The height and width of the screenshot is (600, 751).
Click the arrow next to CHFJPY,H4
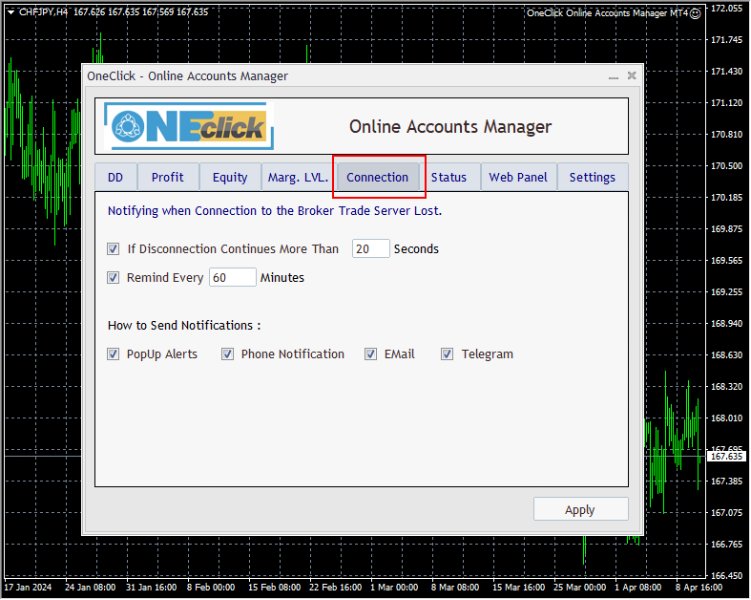(x=10, y=13)
